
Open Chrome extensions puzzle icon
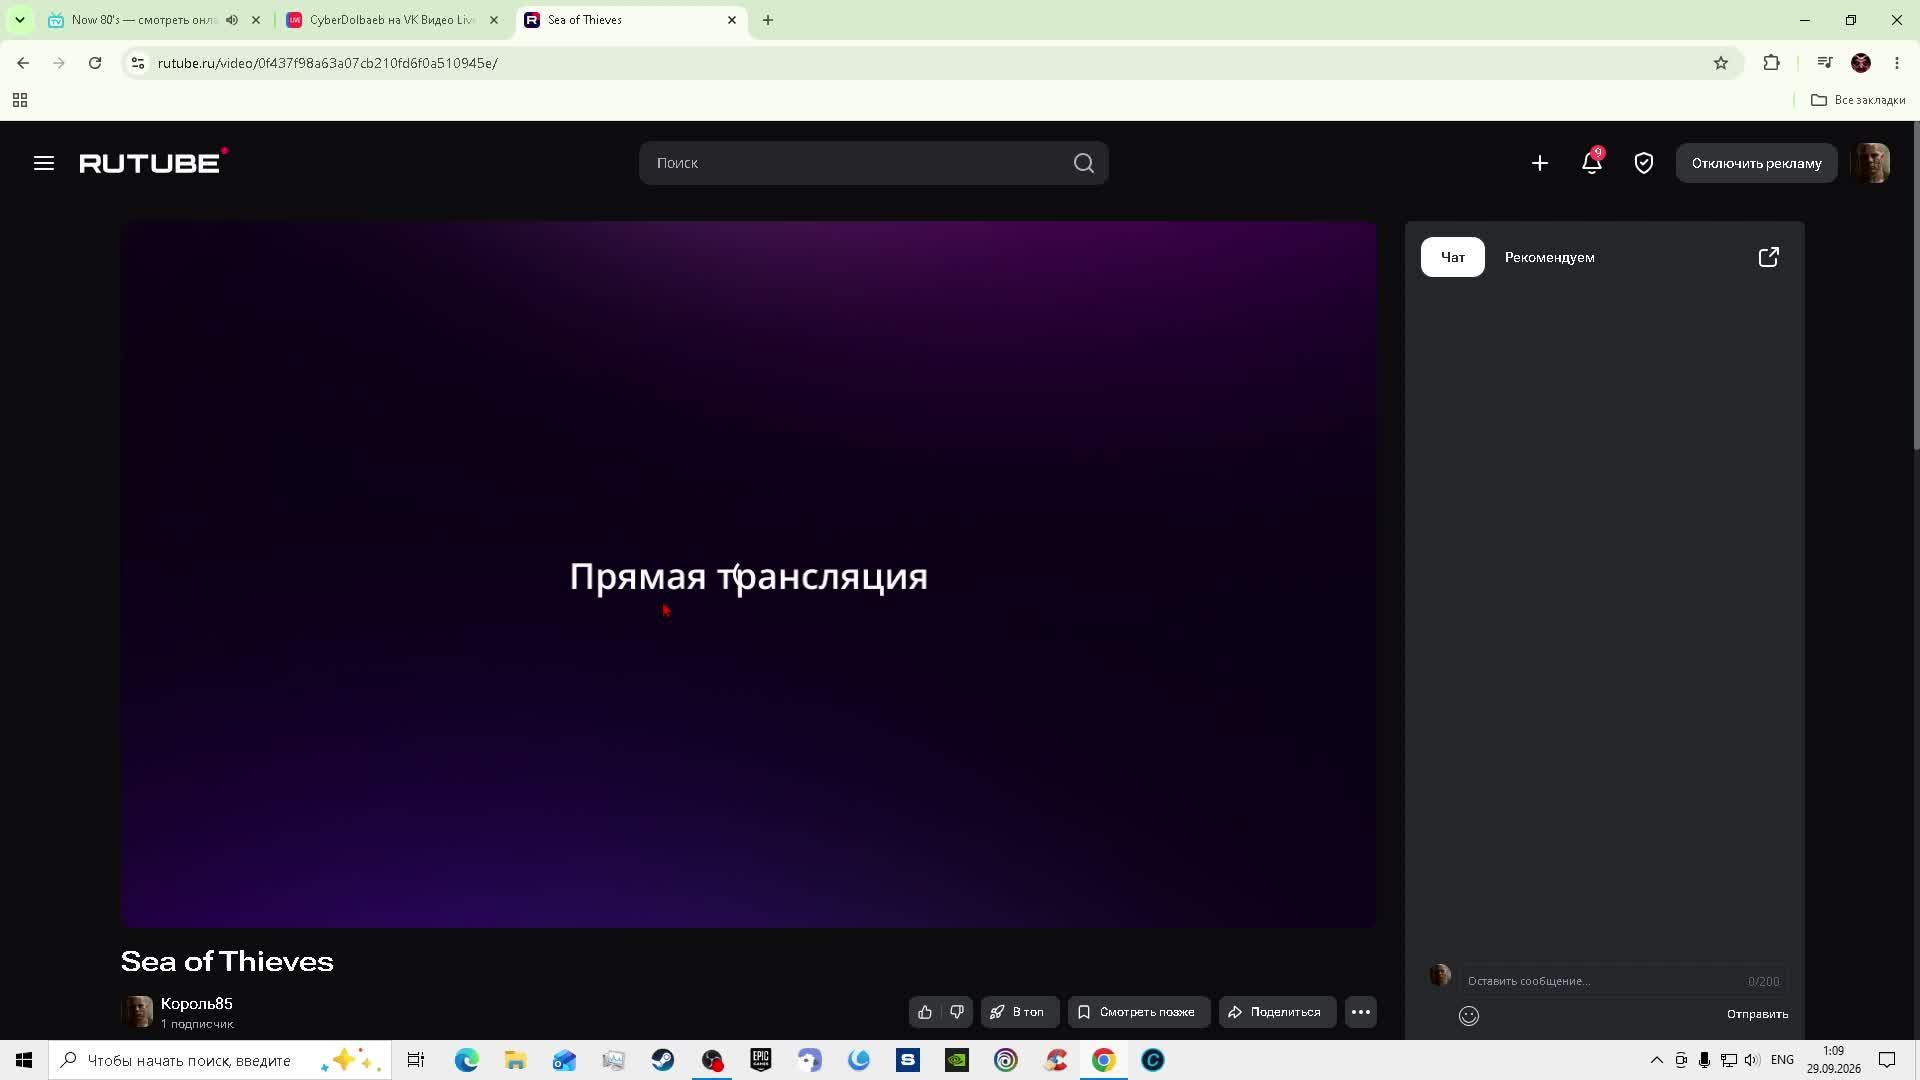tap(1772, 63)
